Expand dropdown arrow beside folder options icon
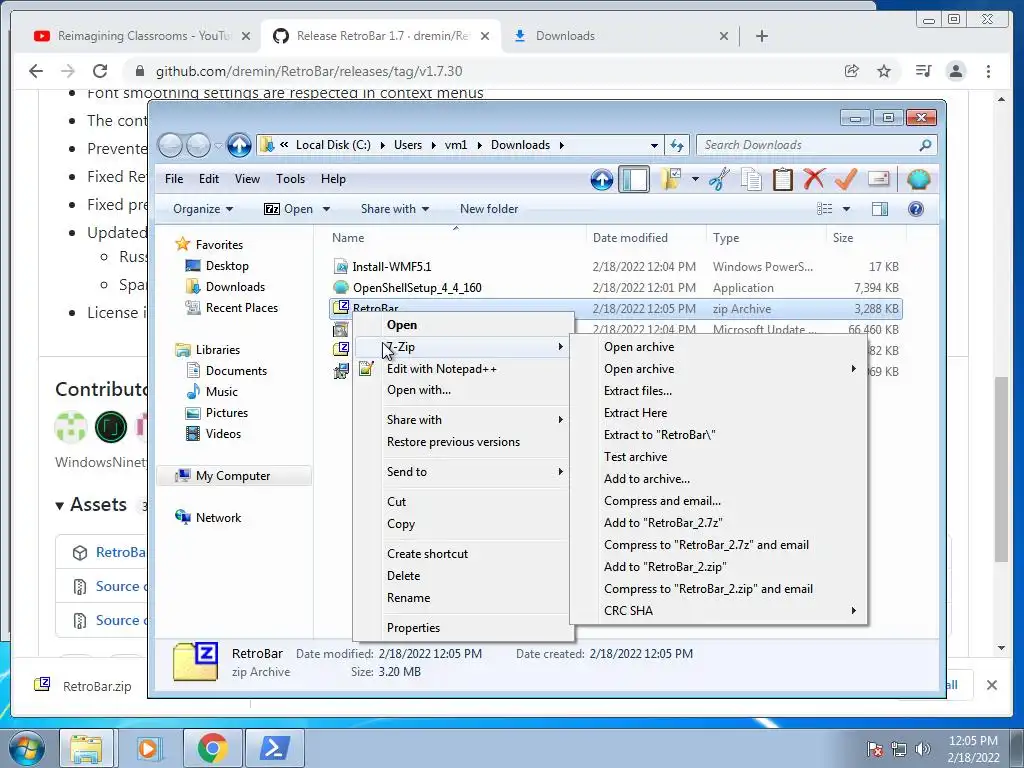 (x=696, y=179)
